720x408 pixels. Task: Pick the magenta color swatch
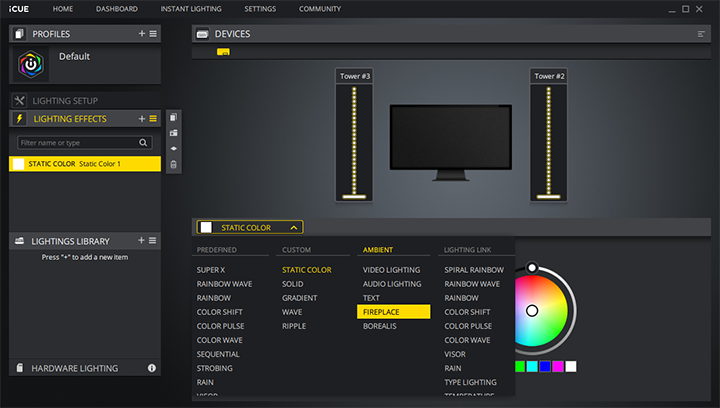tap(558, 367)
